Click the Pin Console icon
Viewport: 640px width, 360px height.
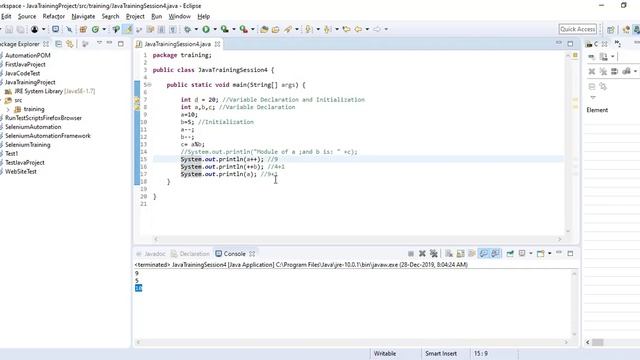[510, 253]
